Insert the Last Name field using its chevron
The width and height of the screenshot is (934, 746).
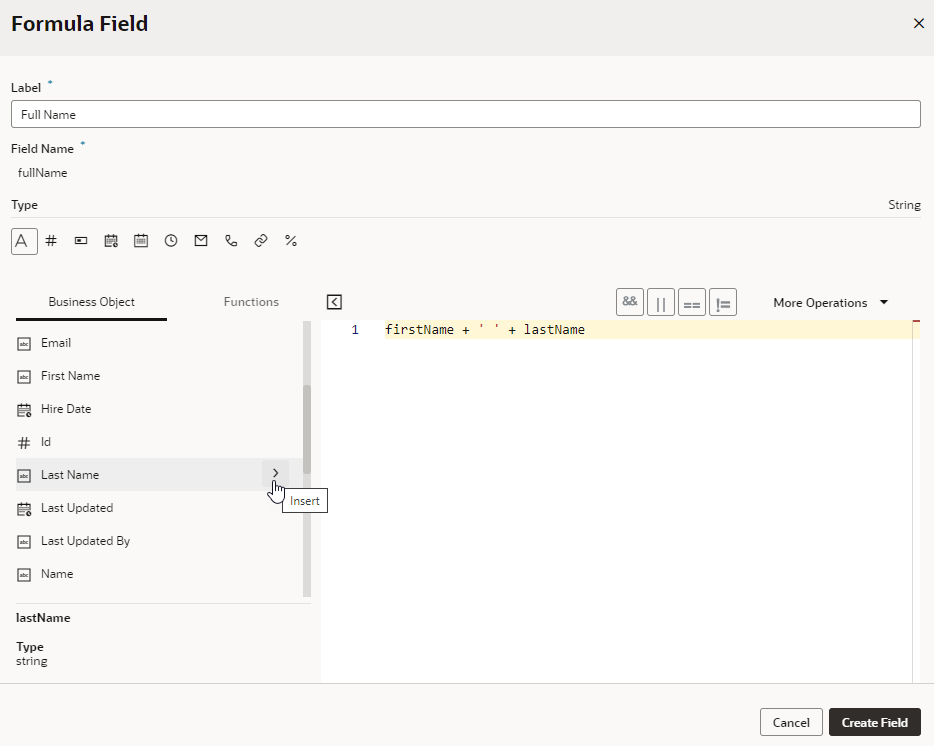click(275, 474)
